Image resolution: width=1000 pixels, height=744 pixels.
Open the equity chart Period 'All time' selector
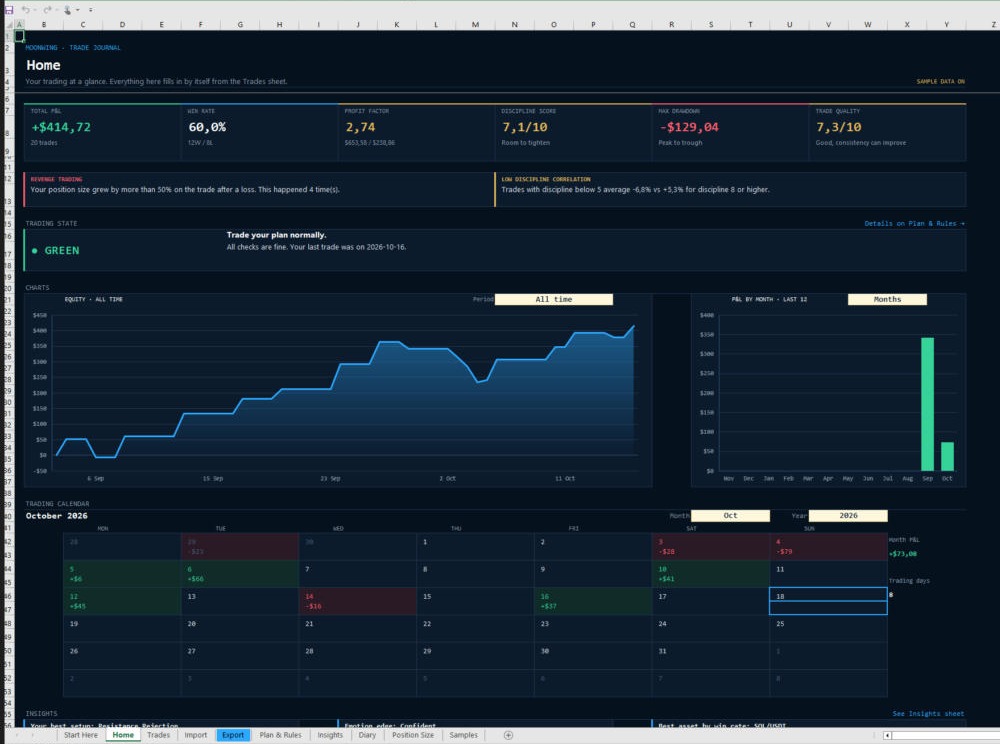[x=554, y=299]
